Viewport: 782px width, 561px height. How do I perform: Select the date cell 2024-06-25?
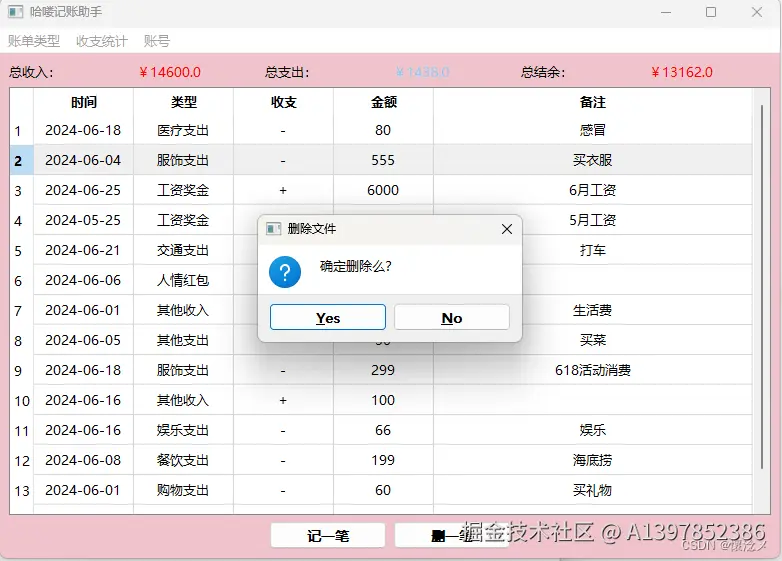click(83, 190)
